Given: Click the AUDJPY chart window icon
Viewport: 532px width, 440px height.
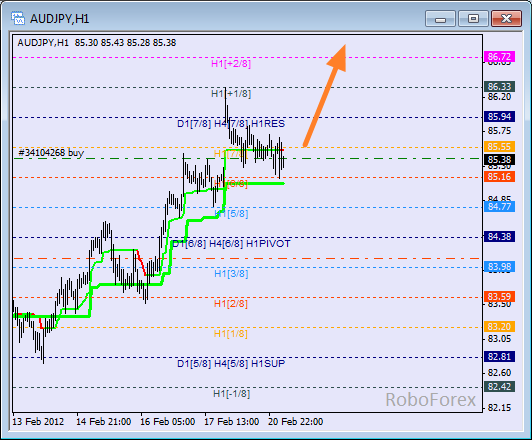Looking at the screenshot, I should 17,18.
